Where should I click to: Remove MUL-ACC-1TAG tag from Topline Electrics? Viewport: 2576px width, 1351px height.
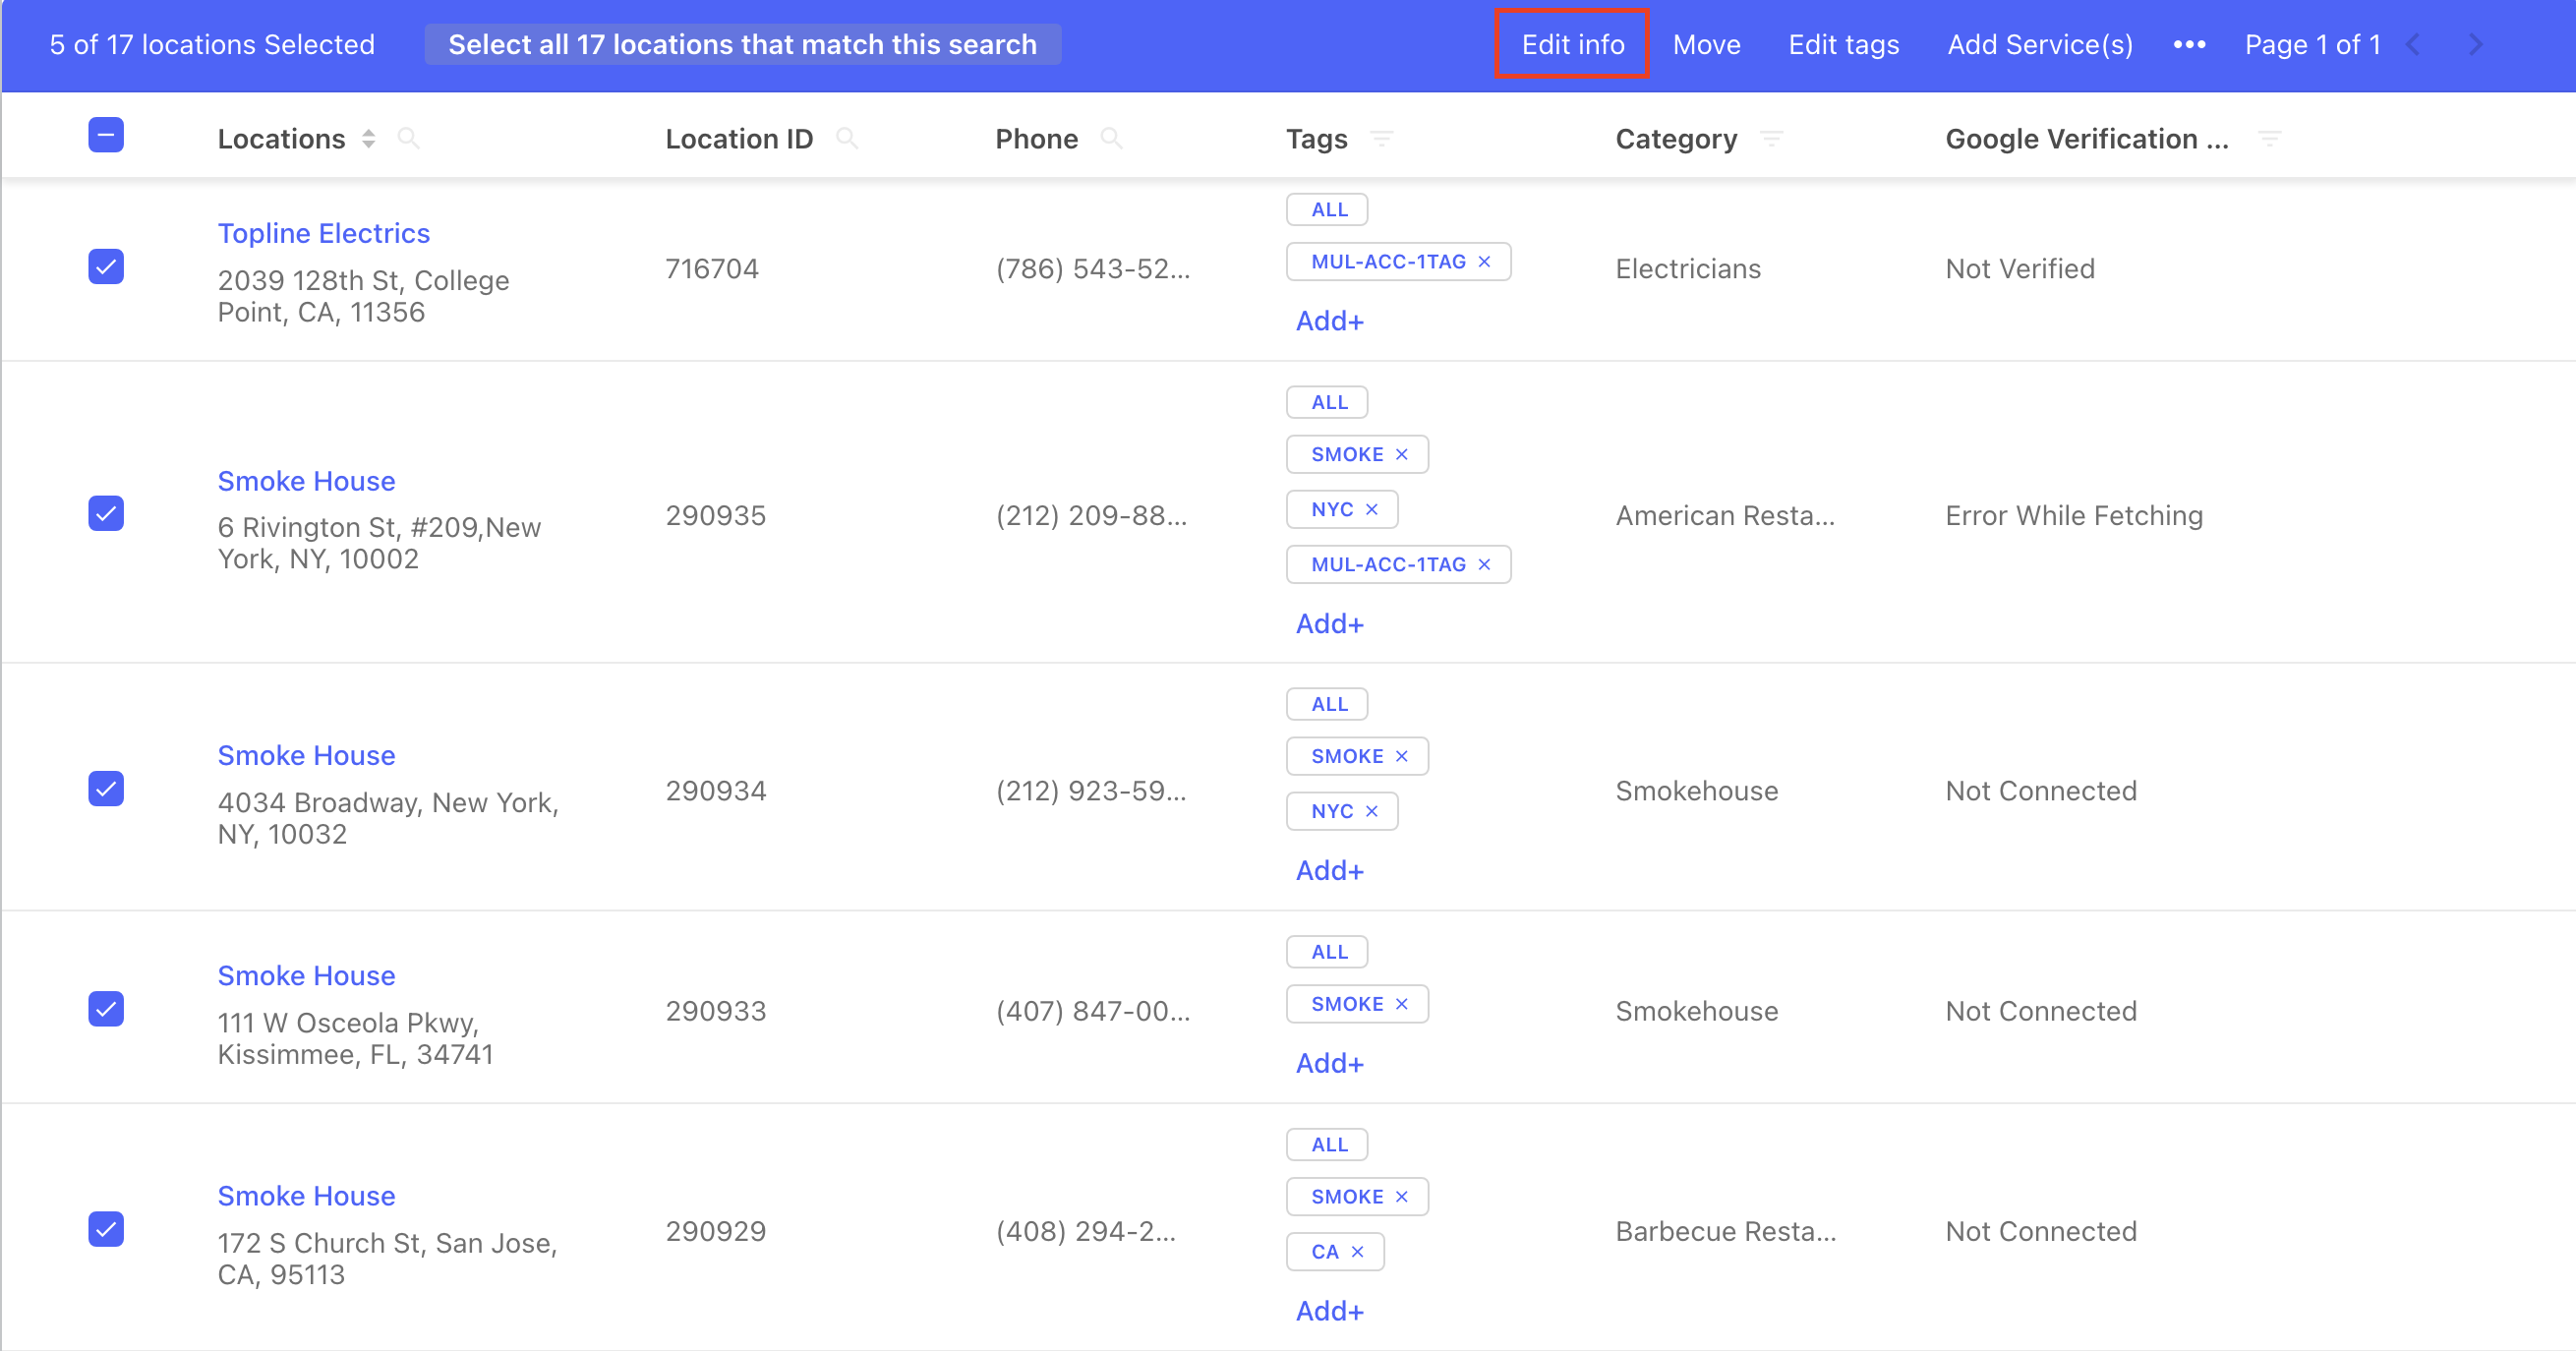pyautogui.click(x=1484, y=262)
